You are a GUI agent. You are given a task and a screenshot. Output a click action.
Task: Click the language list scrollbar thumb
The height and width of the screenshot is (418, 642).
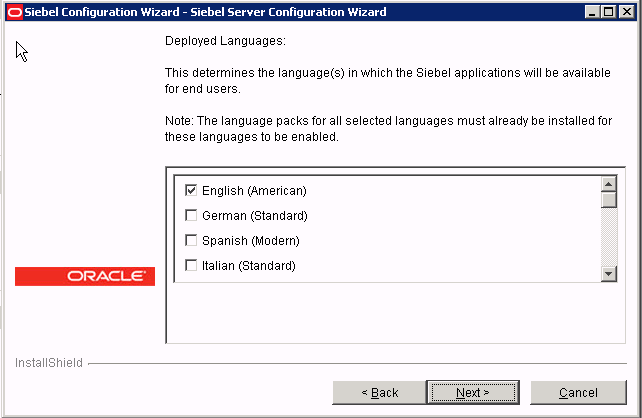coord(608,200)
